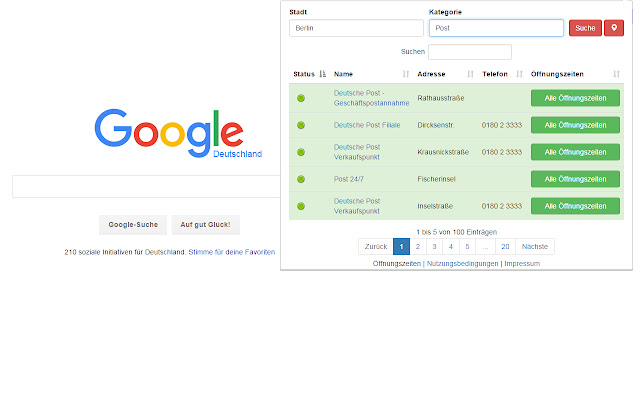Click green status dot for Dircksenstr. row
This screenshot has width=640, height=400.
click(x=301, y=125)
